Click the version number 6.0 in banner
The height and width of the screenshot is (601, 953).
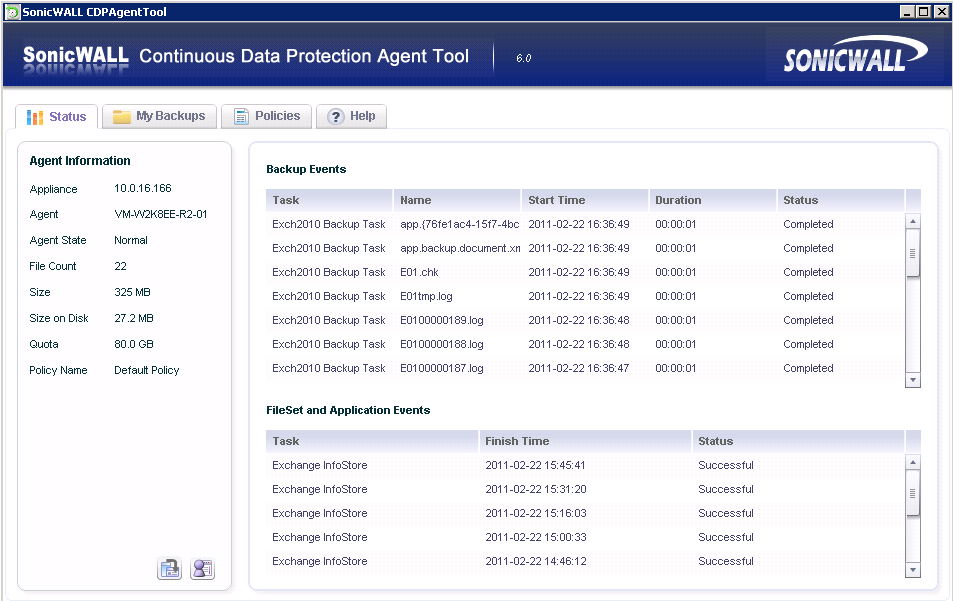[x=523, y=58]
